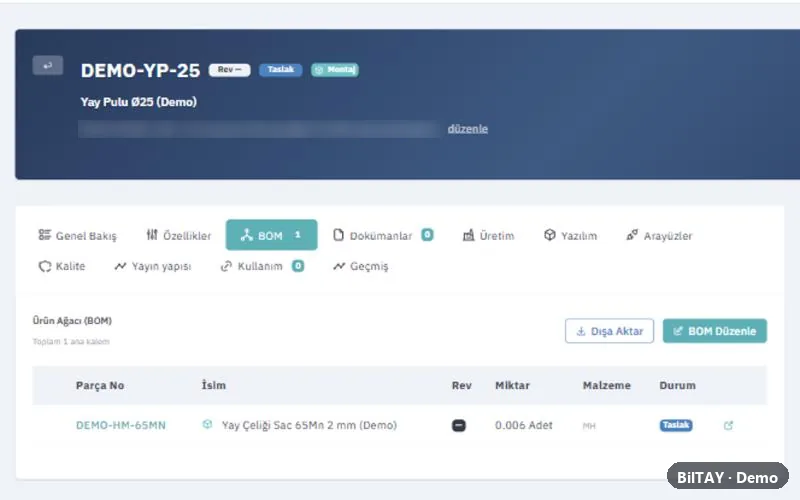Open the Yayın yapısı tab

[153, 266]
